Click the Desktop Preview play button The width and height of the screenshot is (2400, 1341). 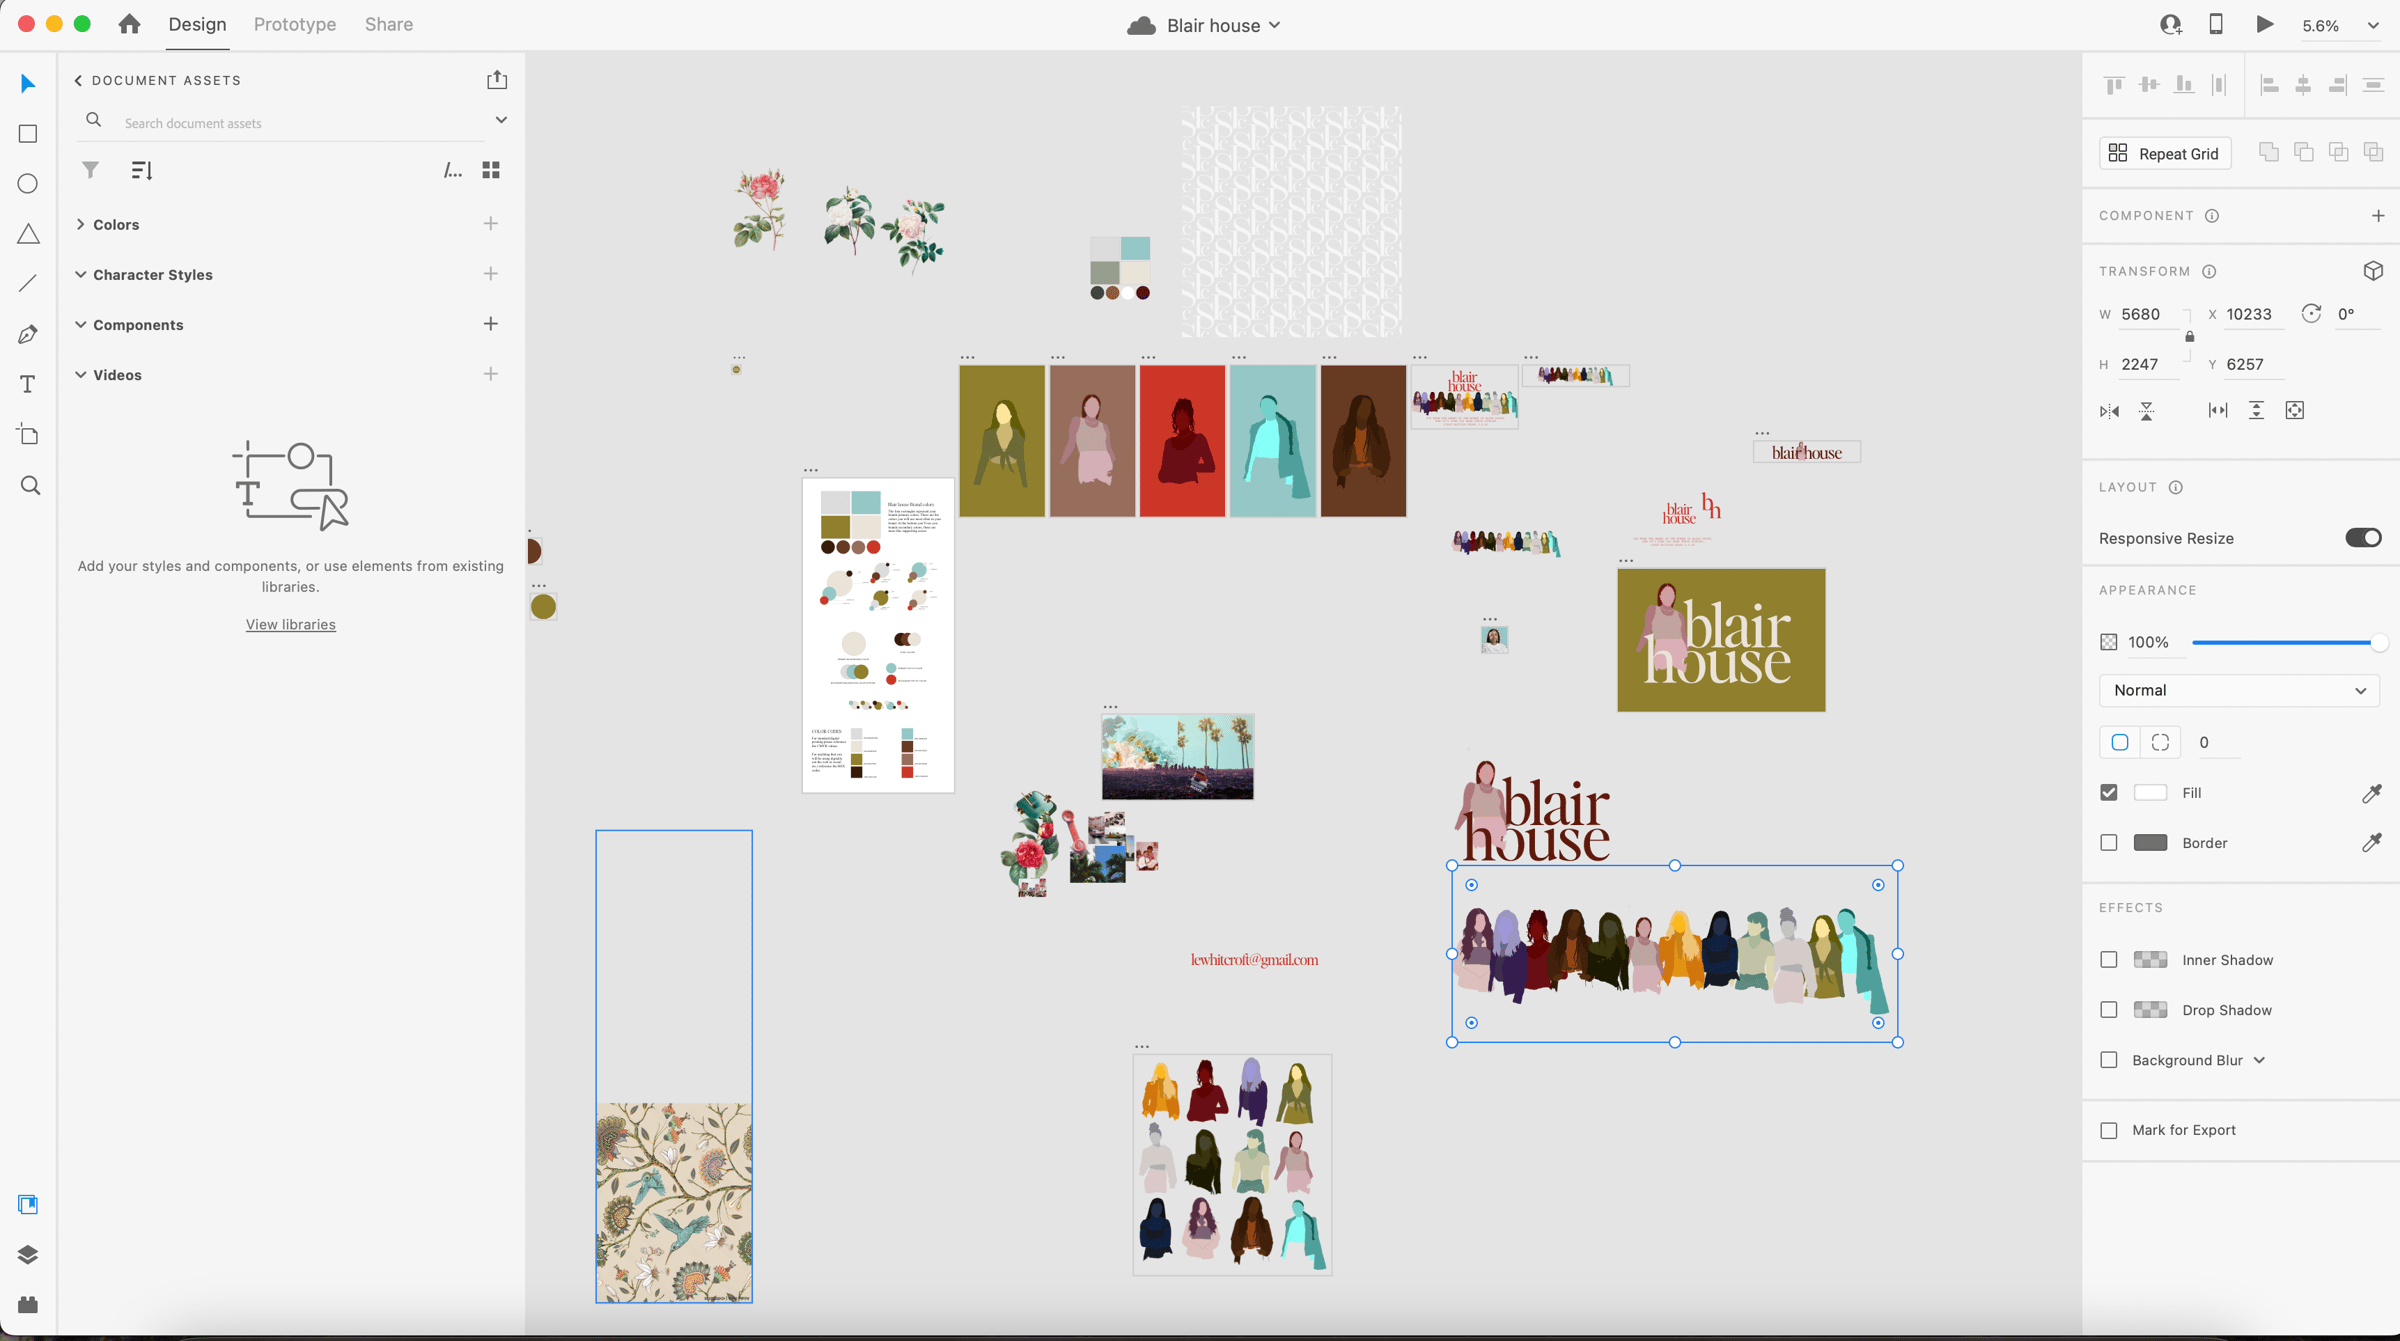tap(2264, 25)
